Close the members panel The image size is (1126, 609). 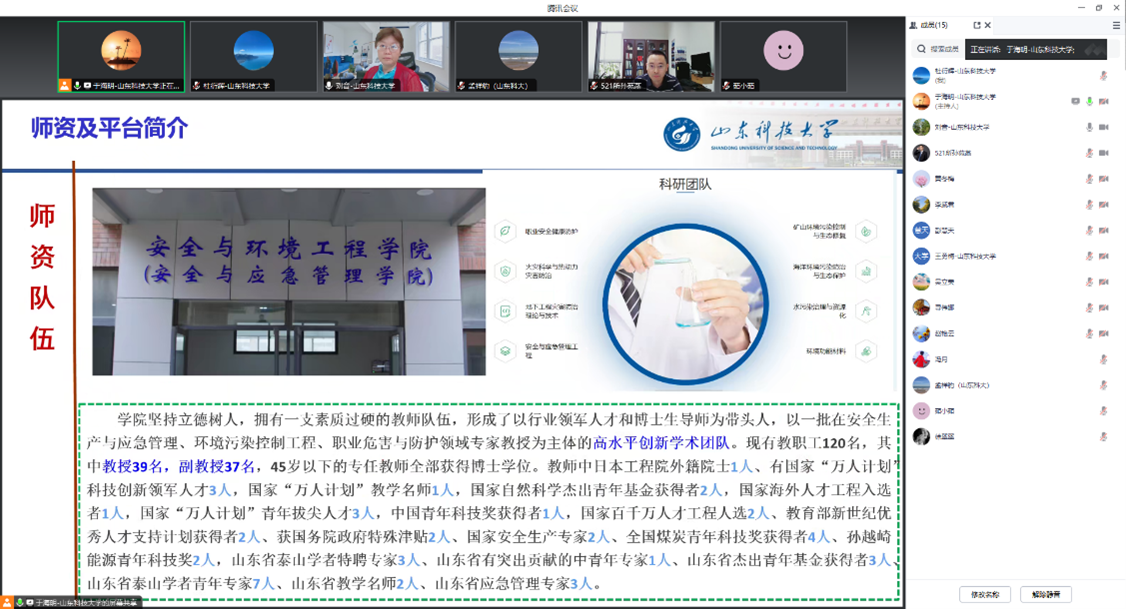tap(988, 25)
